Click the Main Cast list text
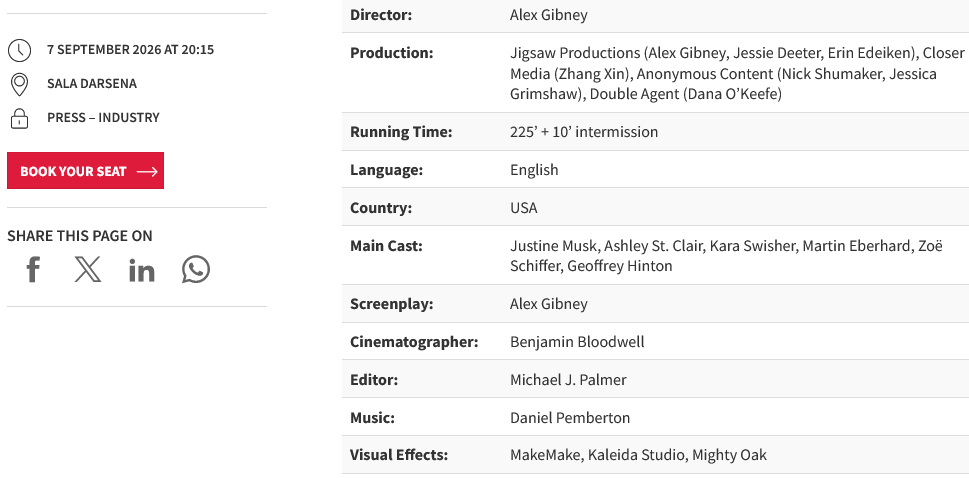The height and width of the screenshot is (478, 969). click(726, 256)
